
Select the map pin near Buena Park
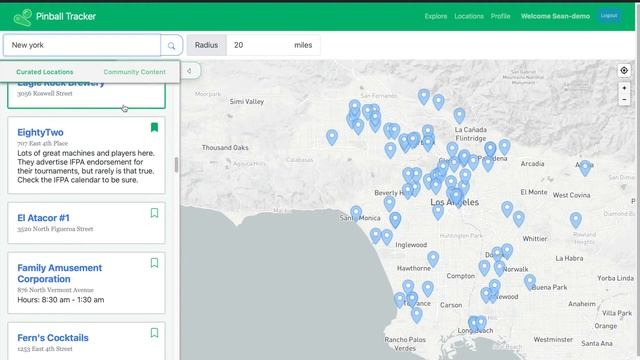tap(530, 282)
